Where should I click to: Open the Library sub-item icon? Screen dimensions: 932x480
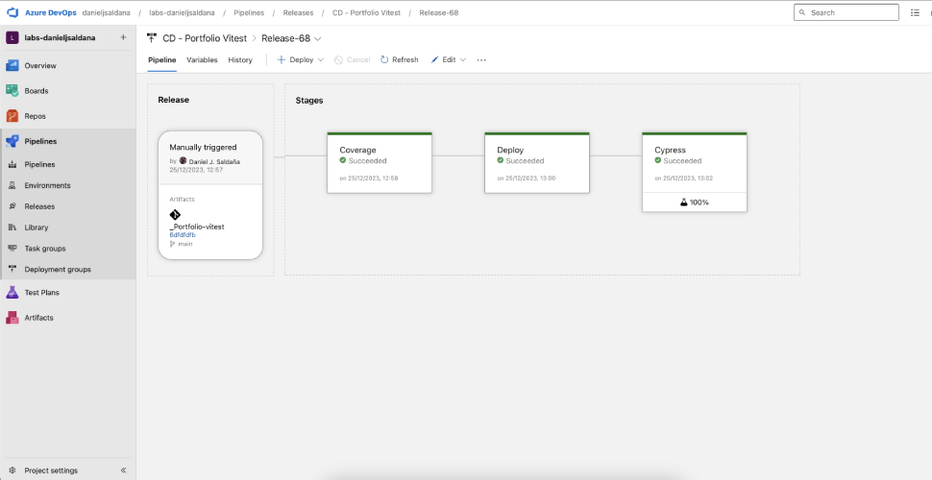[12, 227]
